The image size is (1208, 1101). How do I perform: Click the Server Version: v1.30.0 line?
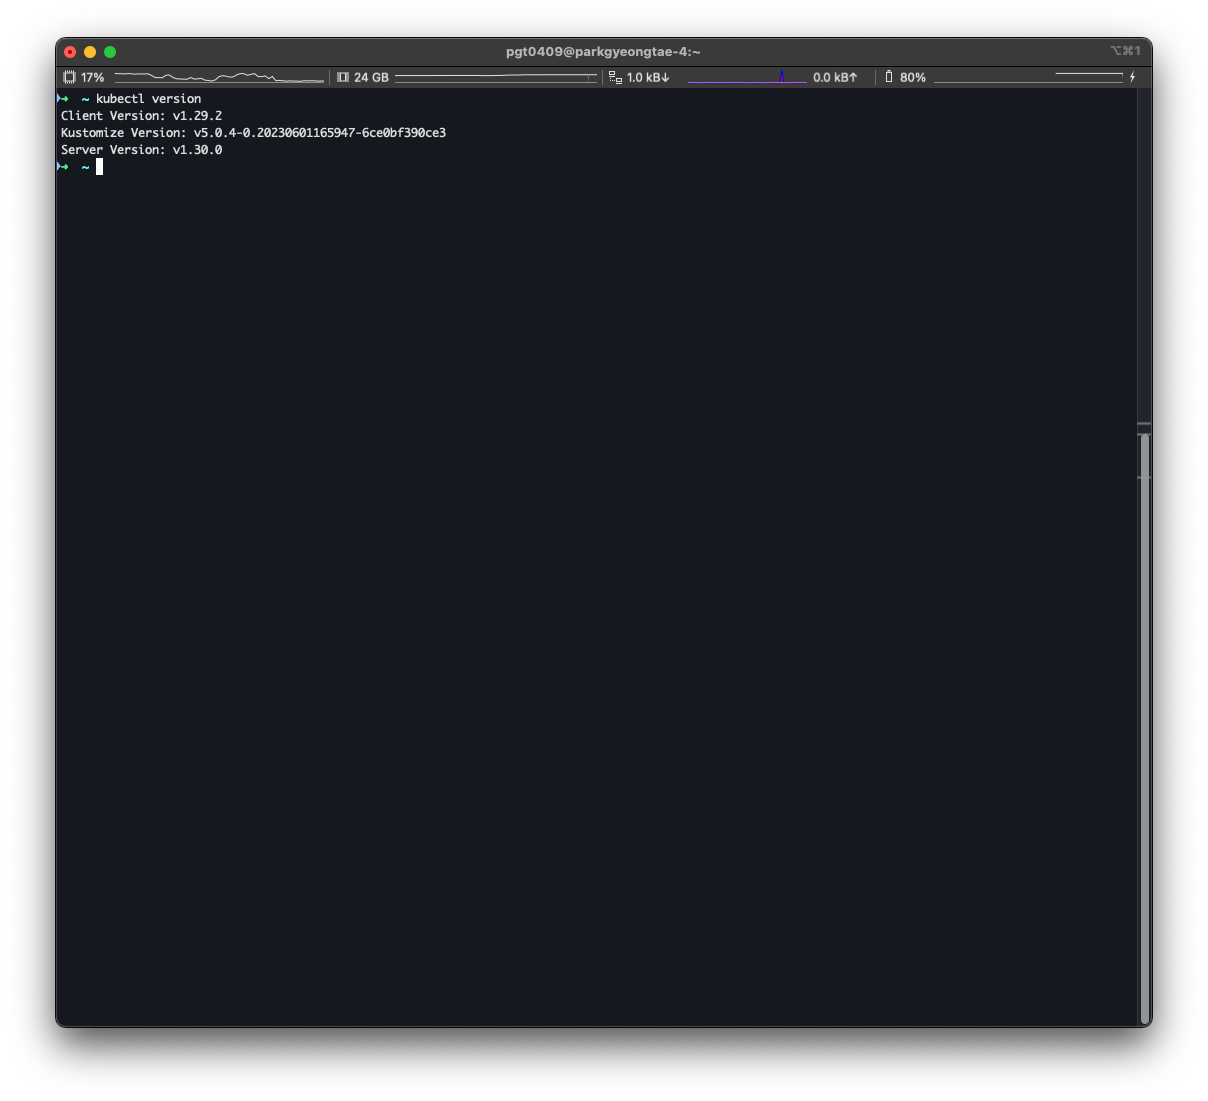141,150
